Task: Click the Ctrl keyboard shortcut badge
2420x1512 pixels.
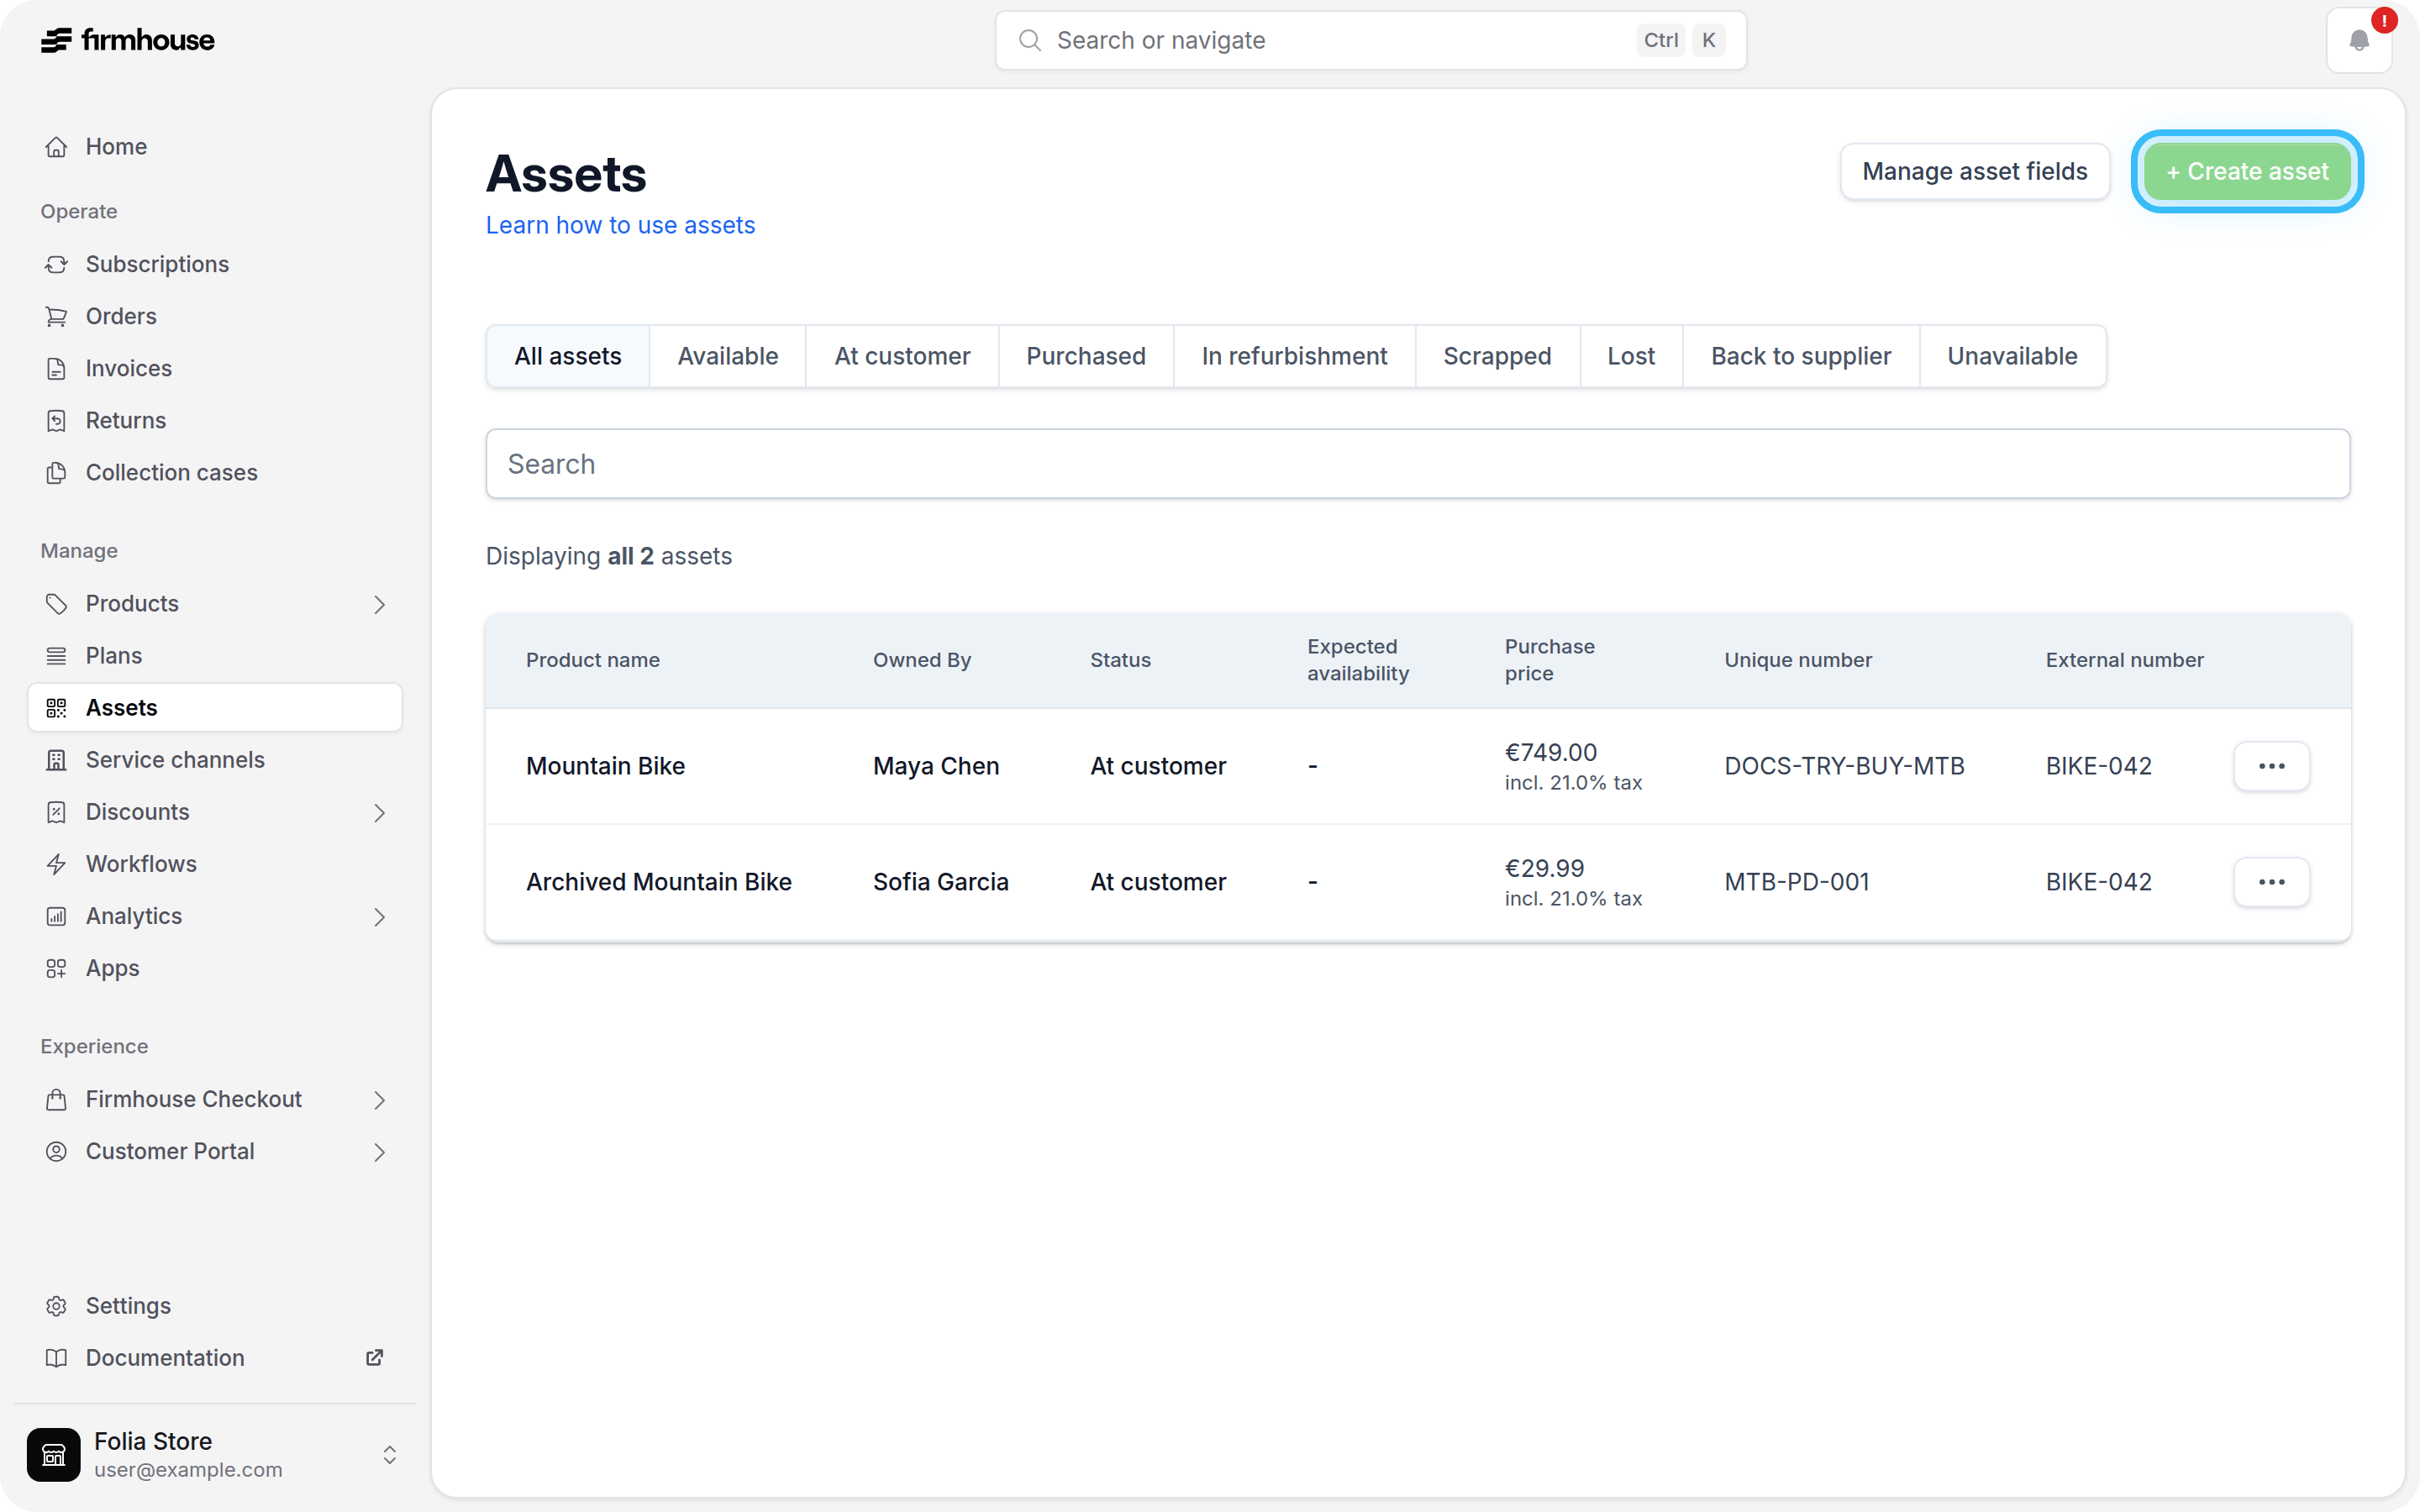Action: 1660,40
